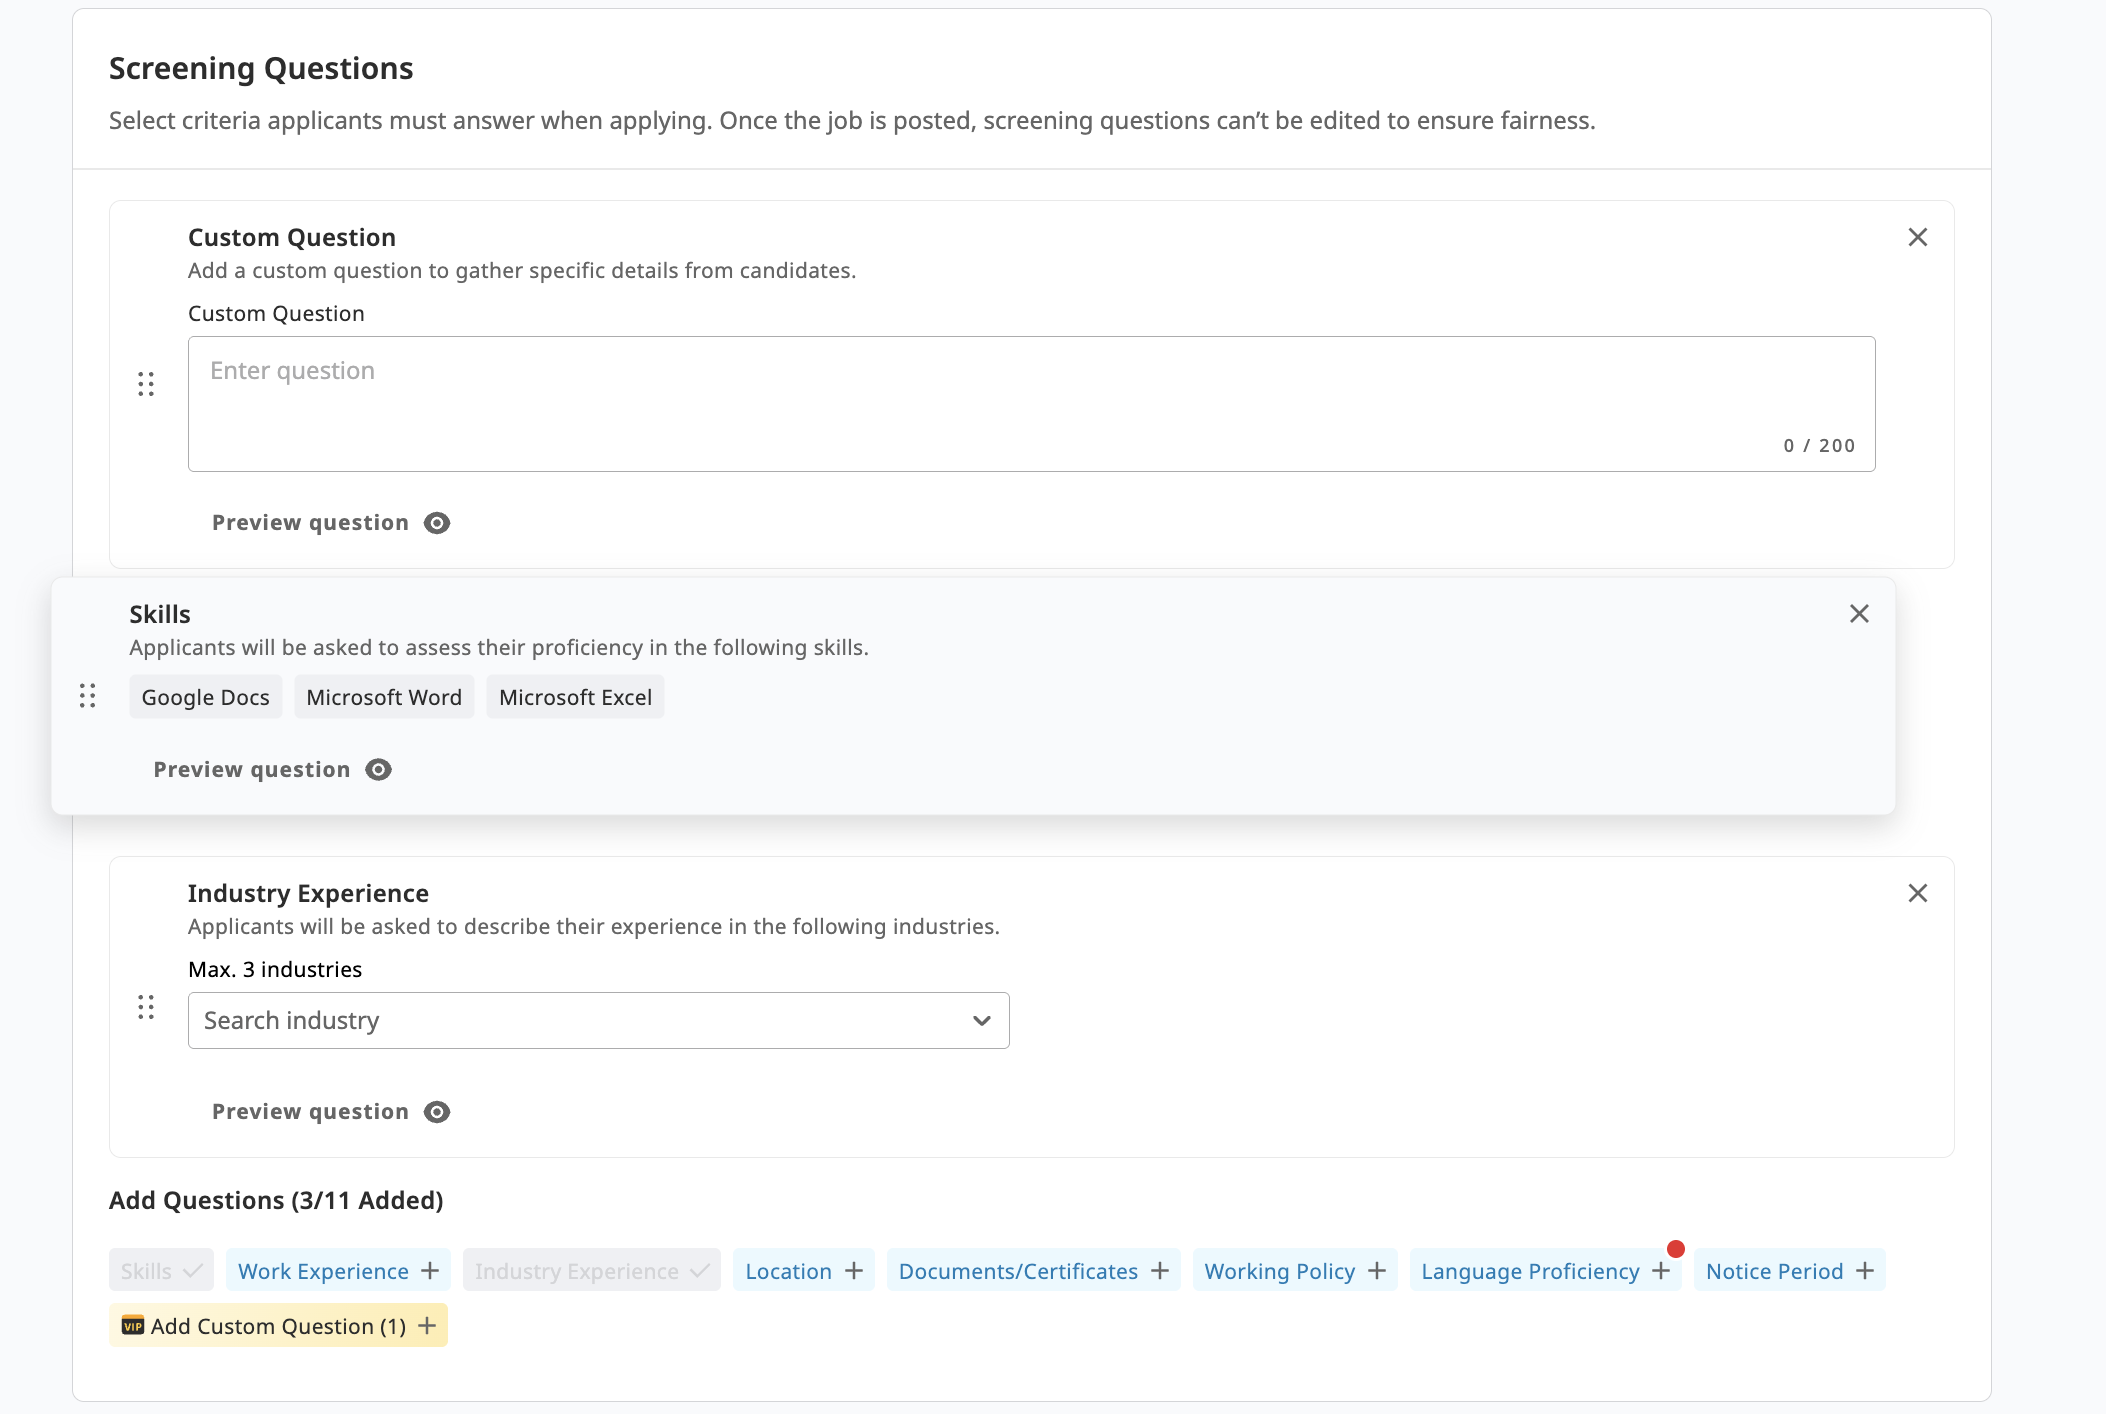Click the drag handle on the Custom Question card
The height and width of the screenshot is (1414, 2106).
point(146,383)
